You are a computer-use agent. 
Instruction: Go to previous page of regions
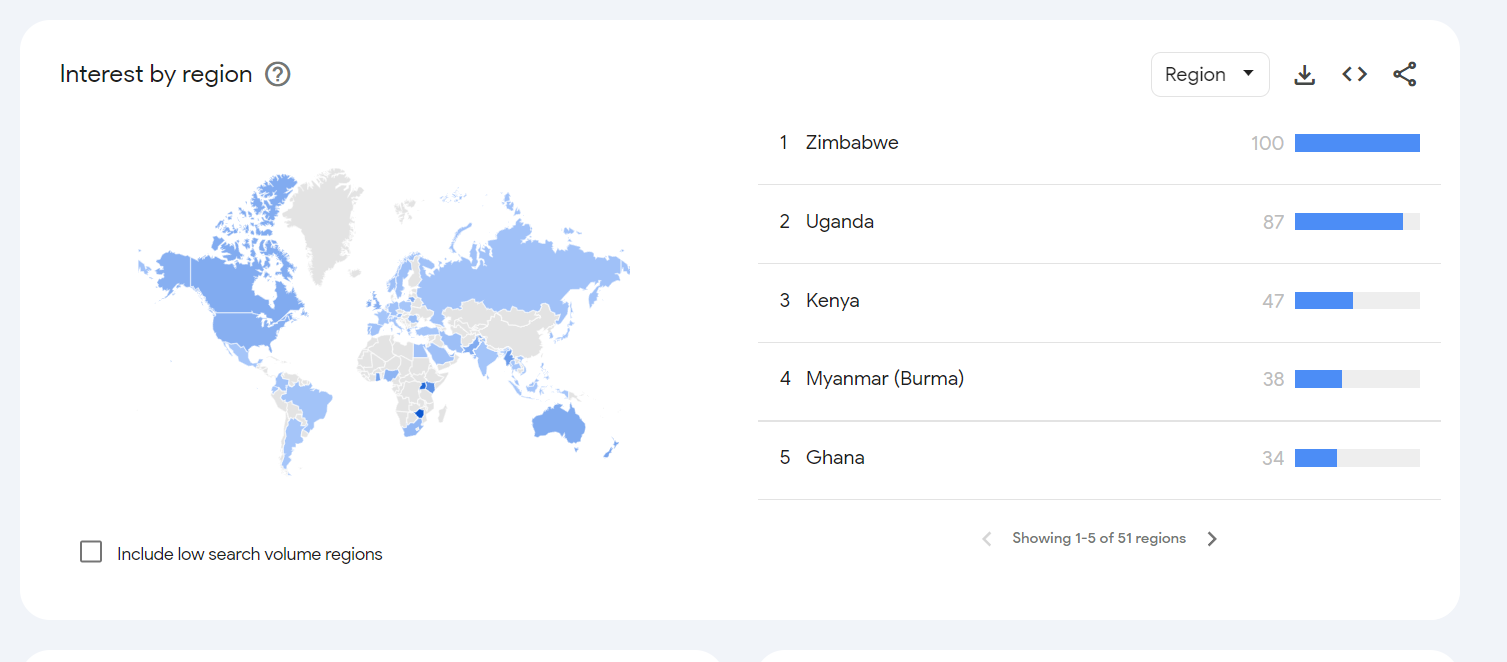(987, 539)
